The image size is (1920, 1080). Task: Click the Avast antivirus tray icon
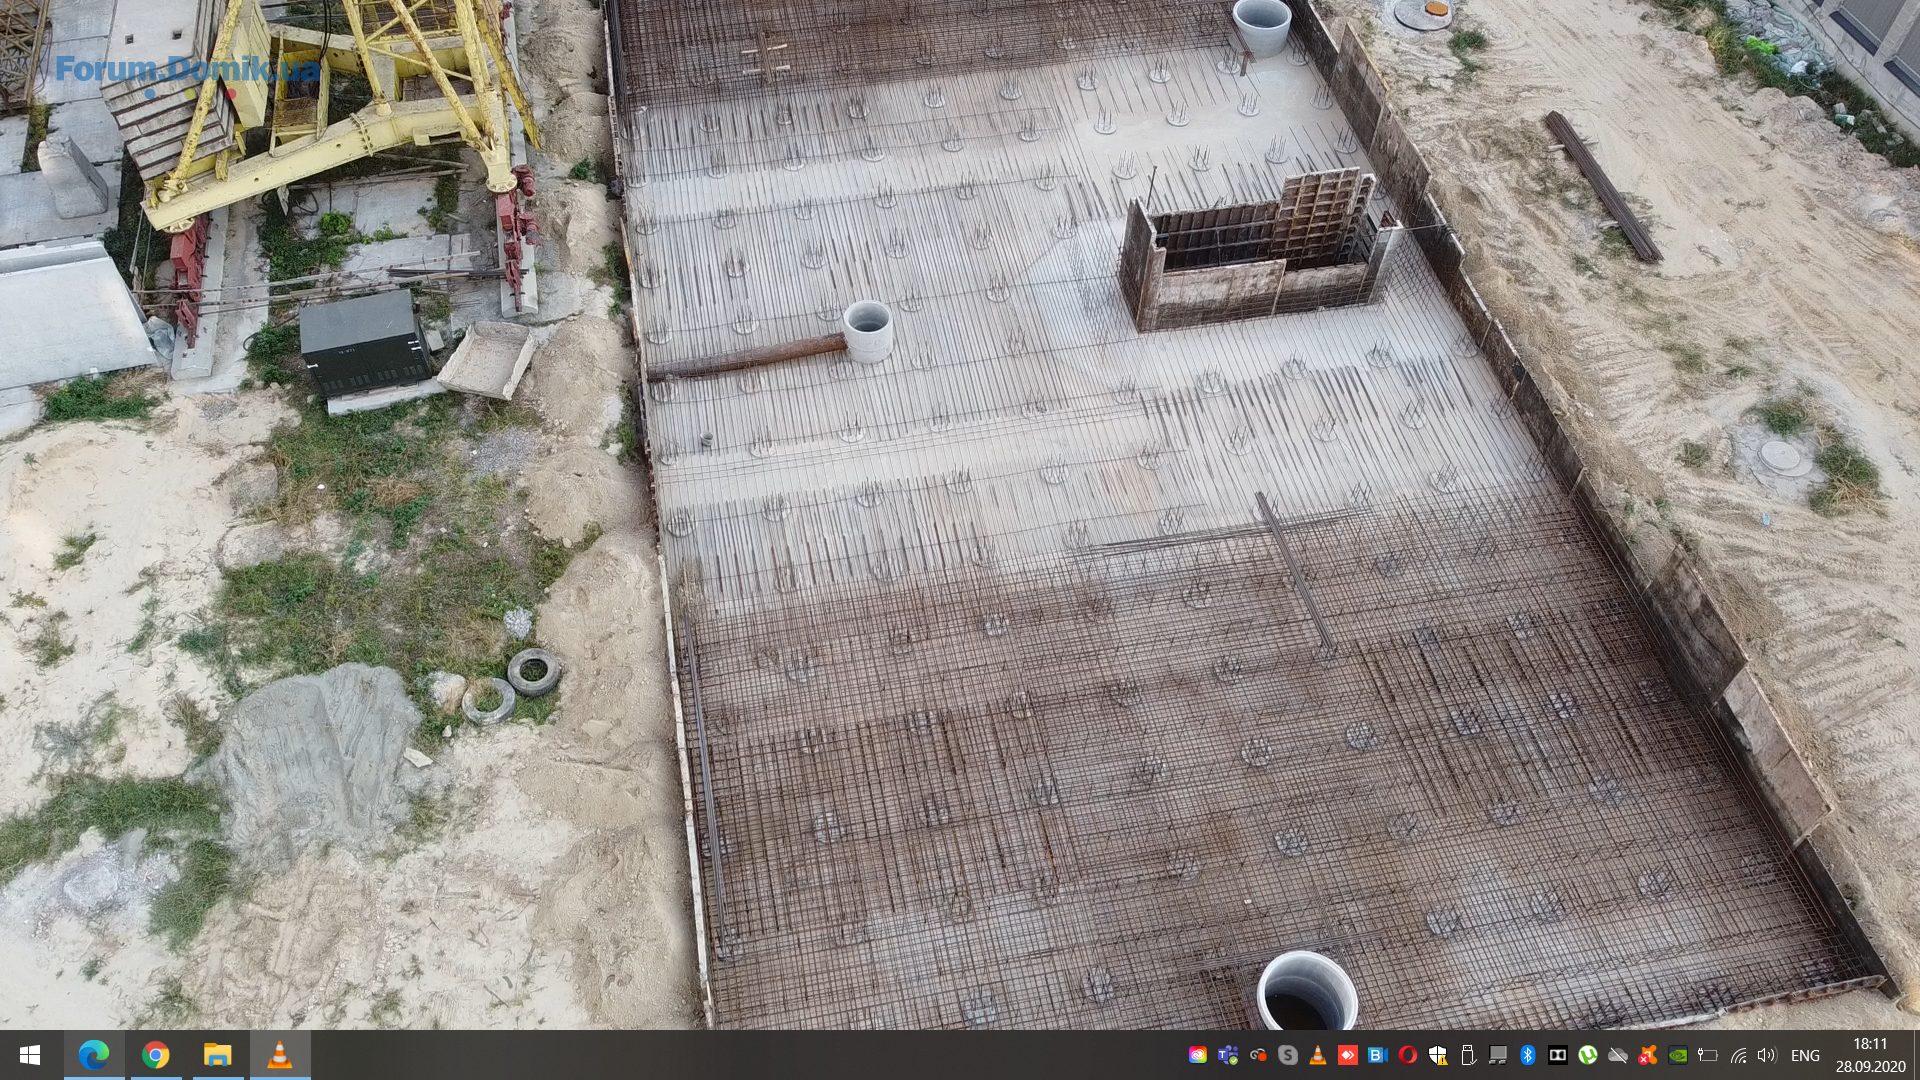(1648, 1055)
